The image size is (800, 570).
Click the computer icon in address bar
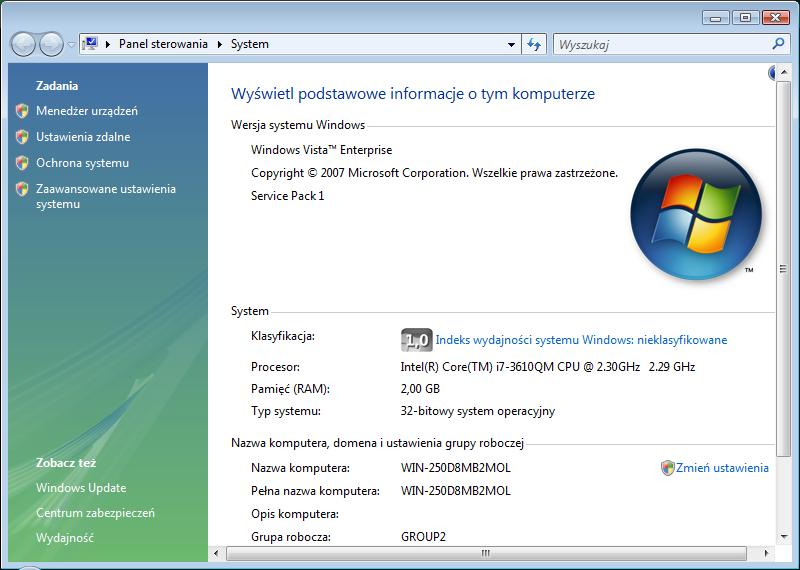(x=90, y=44)
